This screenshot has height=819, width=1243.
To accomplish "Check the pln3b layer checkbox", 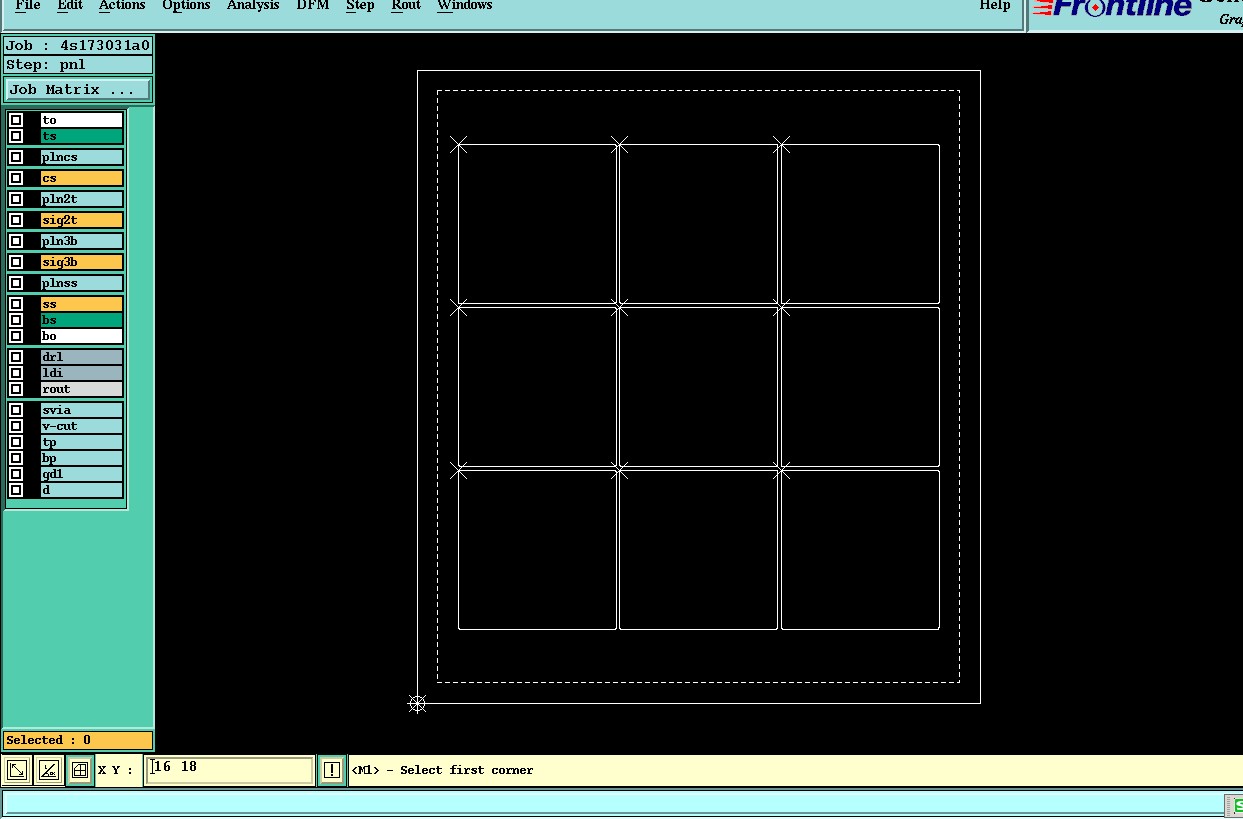I will [x=16, y=241].
